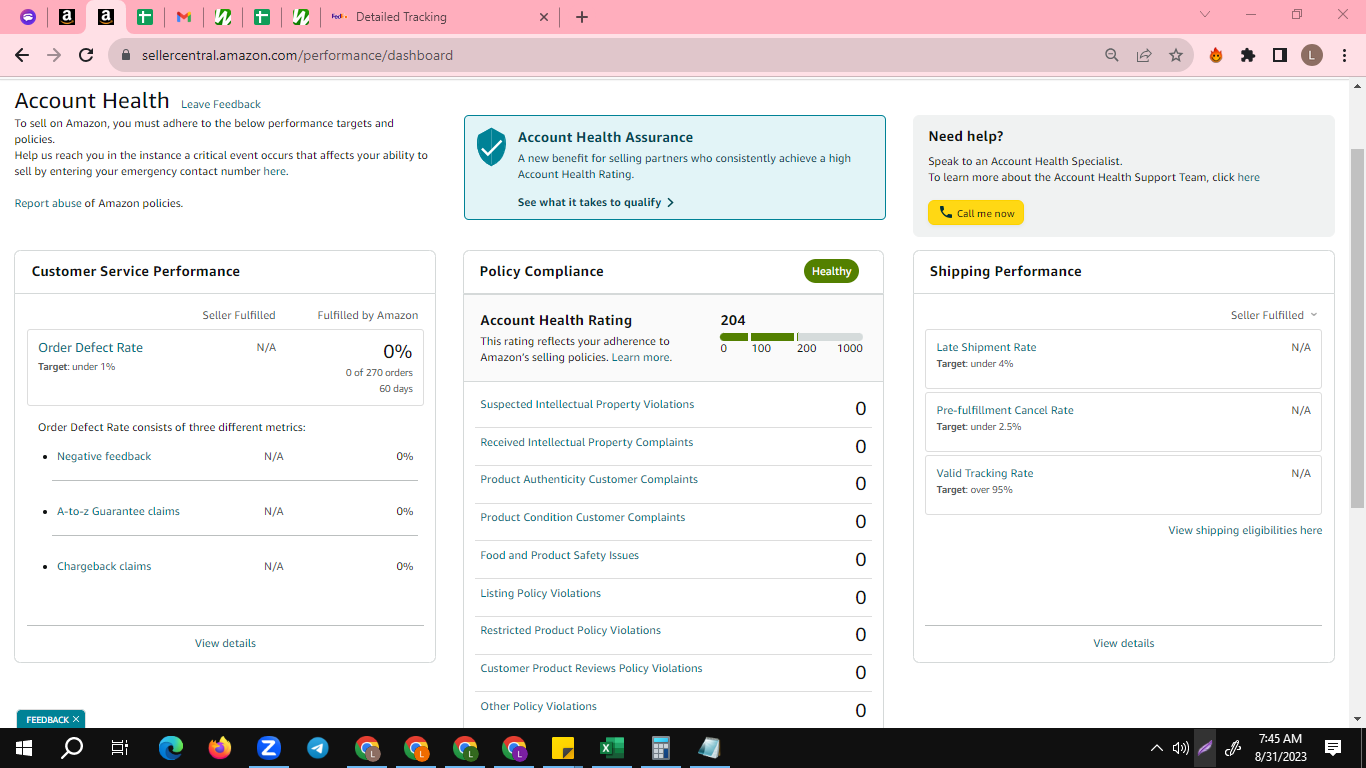Close the Detailed Tracking tab
This screenshot has height=768, width=1366.
tap(544, 17)
